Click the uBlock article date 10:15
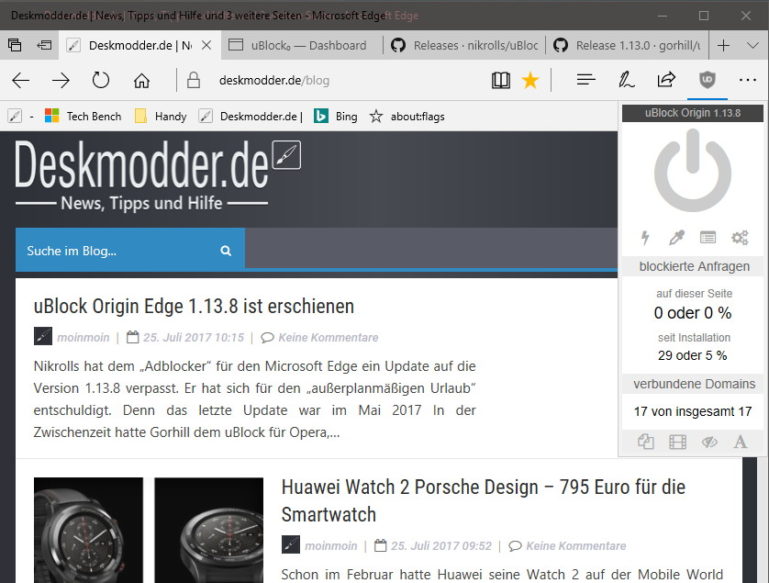This screenshot has height=583, width=769. click(193, 337)
